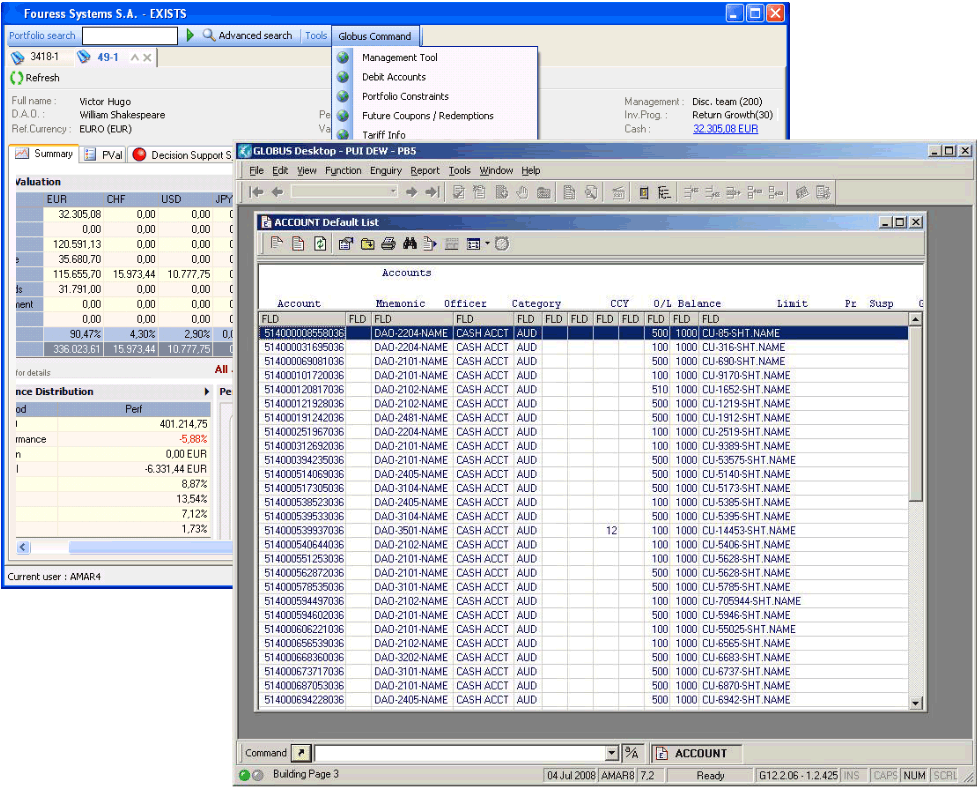The width and height of the screenshot is (977, 787).
Task: Click the globe icon beside Debit Accounts
Action: [343, 77]
